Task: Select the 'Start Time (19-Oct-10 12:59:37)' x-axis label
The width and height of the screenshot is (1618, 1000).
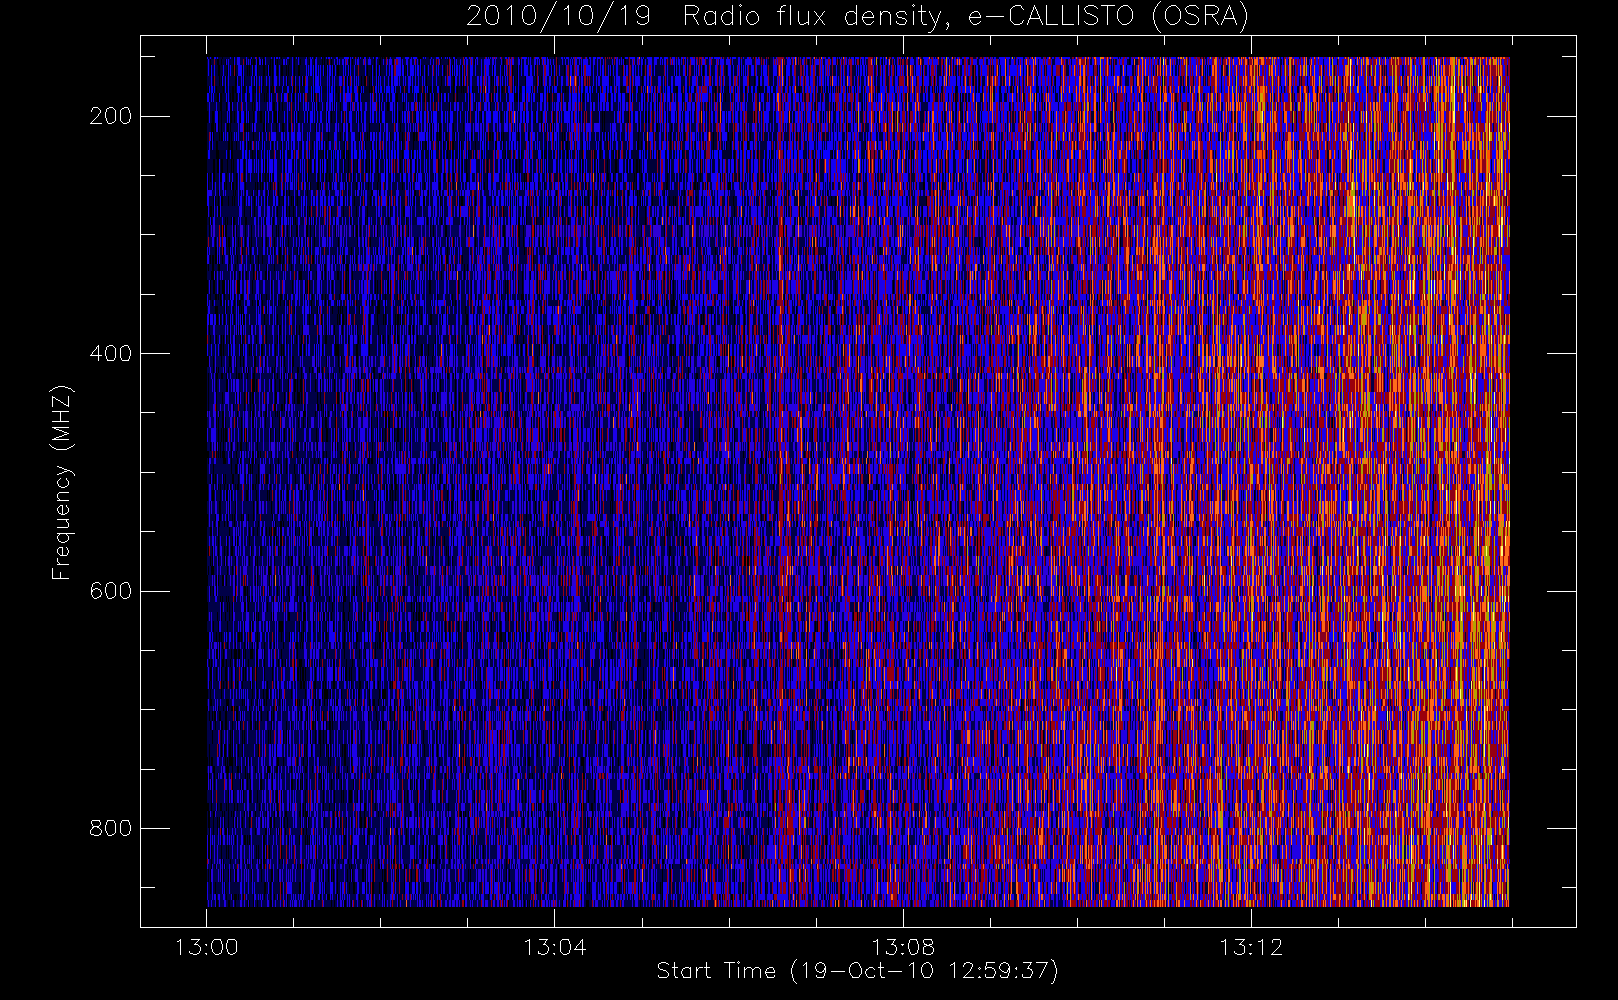Action: [857, 971]
